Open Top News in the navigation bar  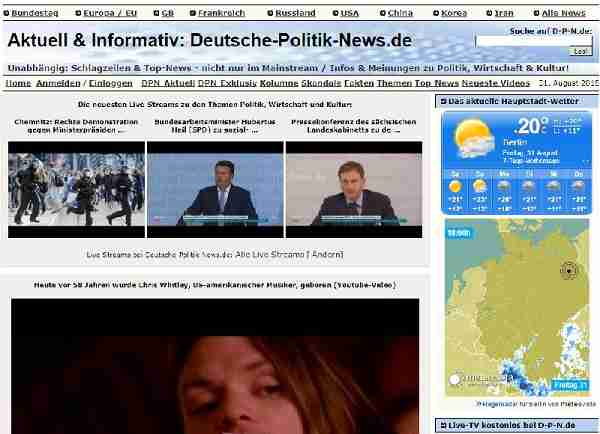click(x=437, y=83)
